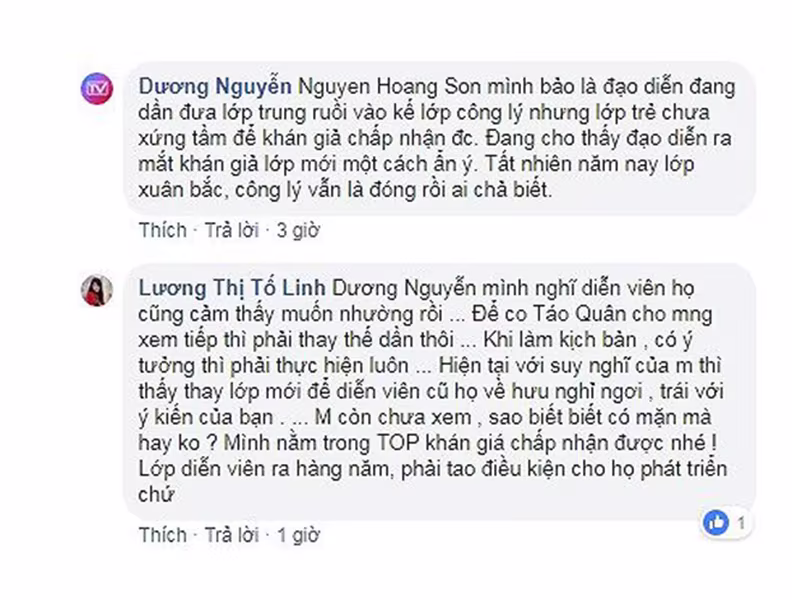
Task: Open Dương Nguyễn's purple TV avatar
Action: [97, 88]
